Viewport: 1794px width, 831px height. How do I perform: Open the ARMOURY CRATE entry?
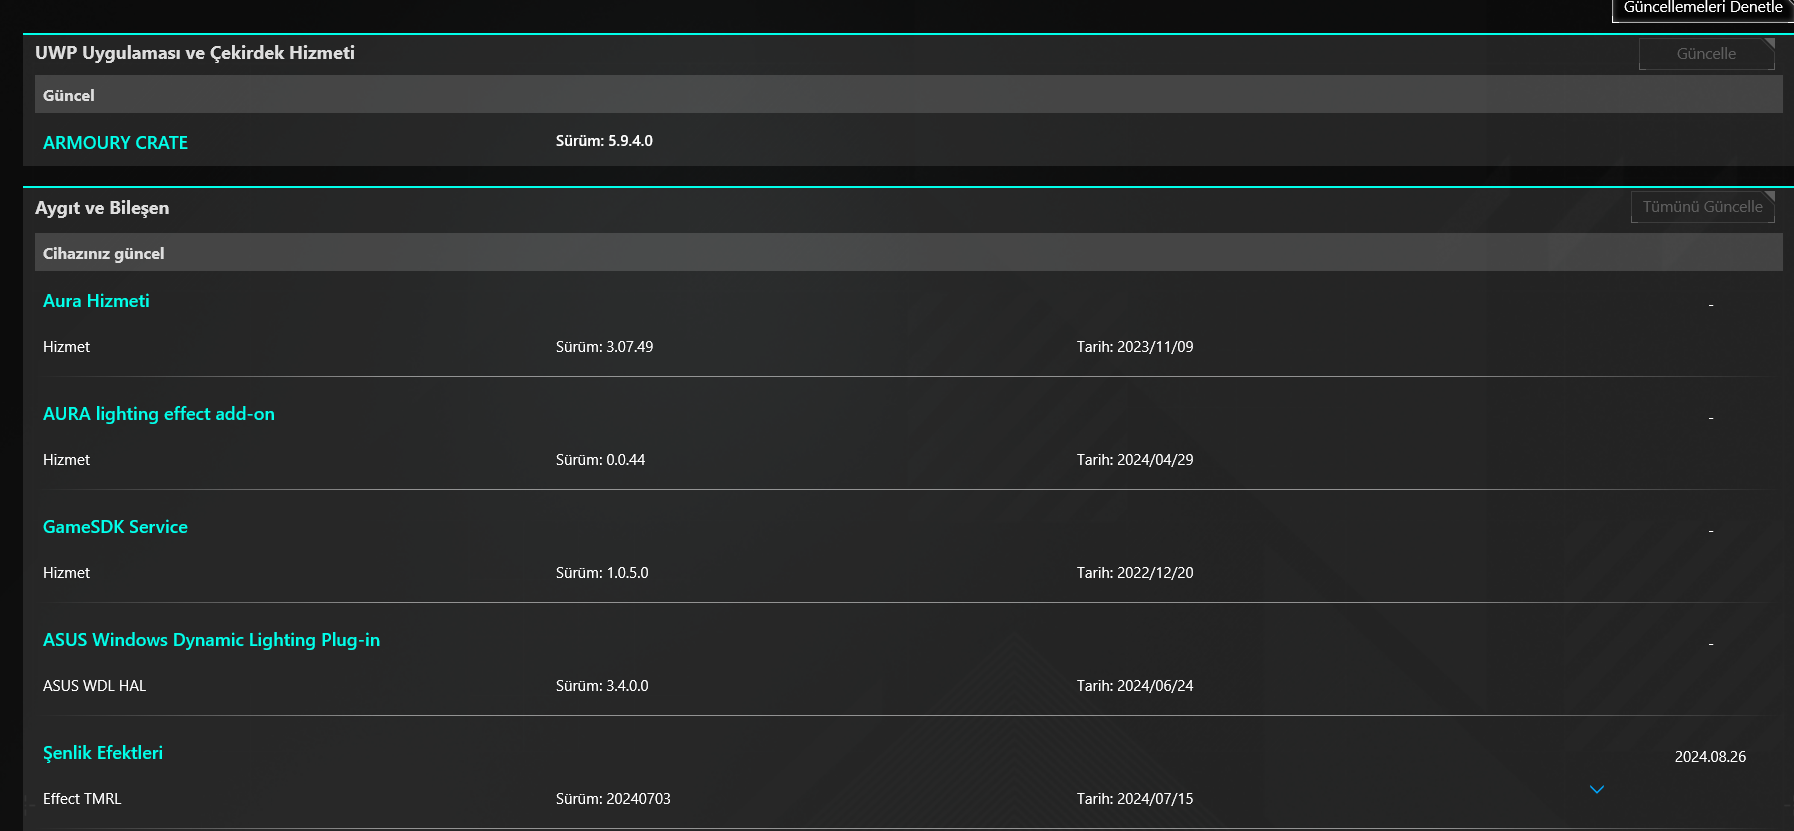point(115,143)
